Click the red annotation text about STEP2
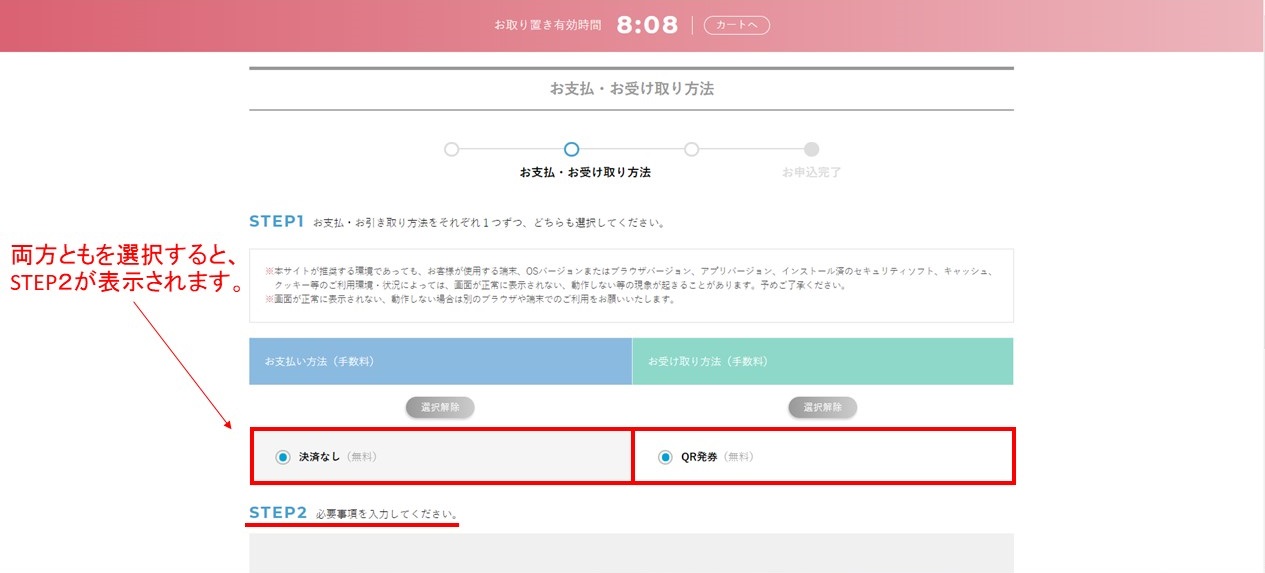 tap(124, 269)
